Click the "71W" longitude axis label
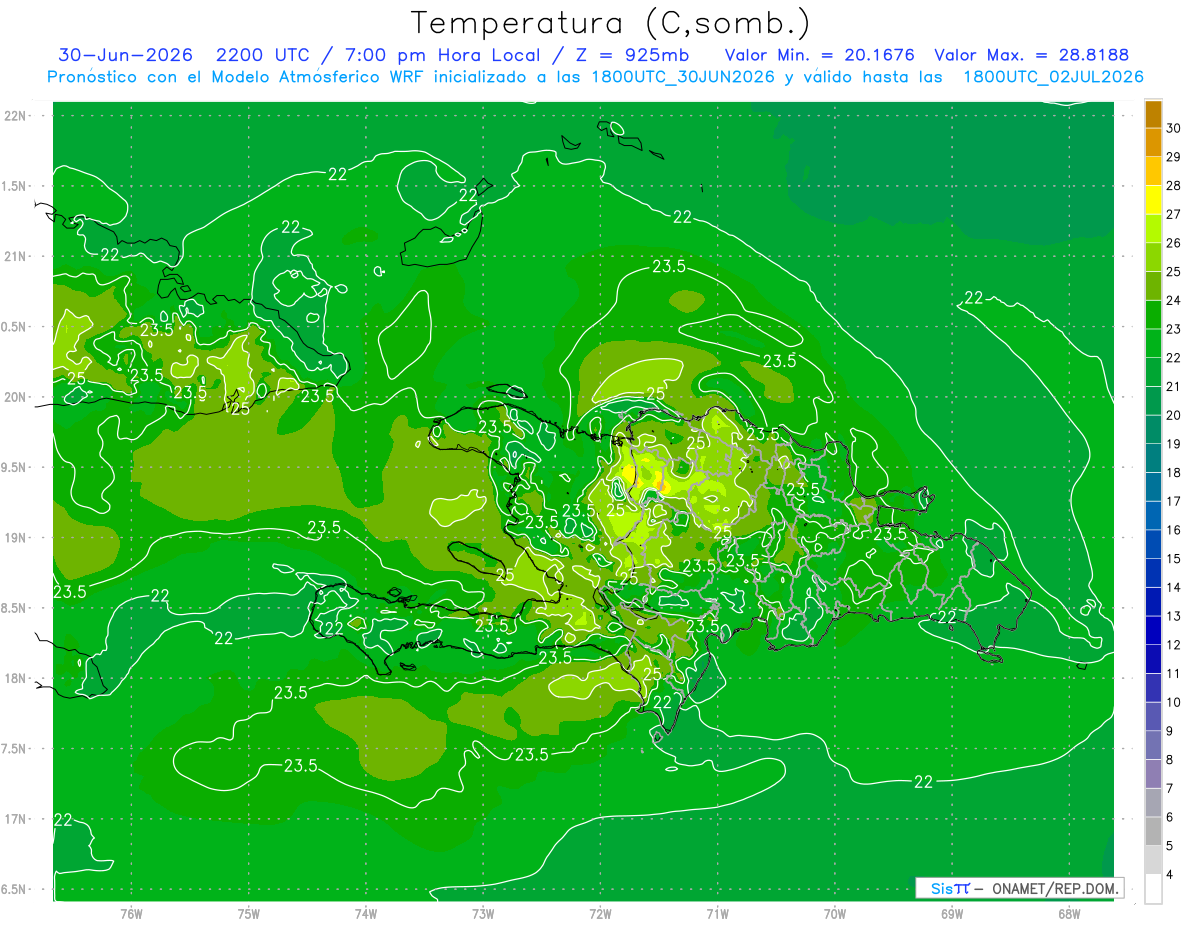This screenshot has height=927, width=1200. tap(717, 914)
